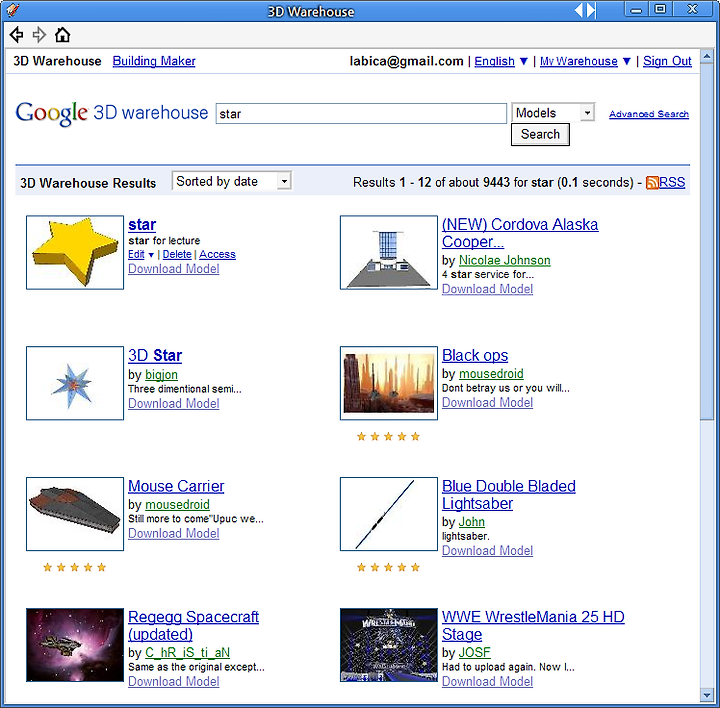Go forward with the right arrow icon
This screenshot has height=708, width=720.
click(39, 34)
